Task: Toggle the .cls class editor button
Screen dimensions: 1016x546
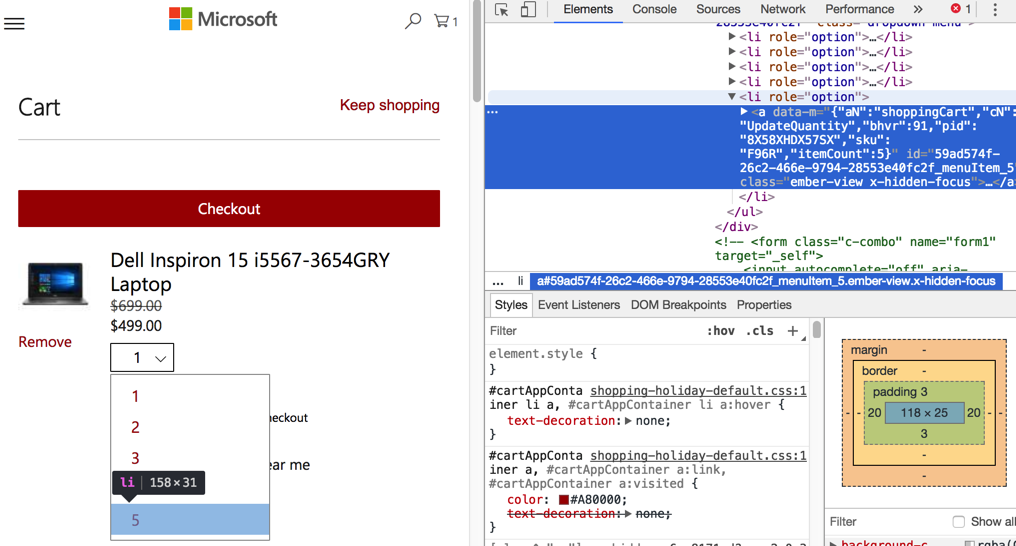Action: pyautogui.click(x=759, y=331)
